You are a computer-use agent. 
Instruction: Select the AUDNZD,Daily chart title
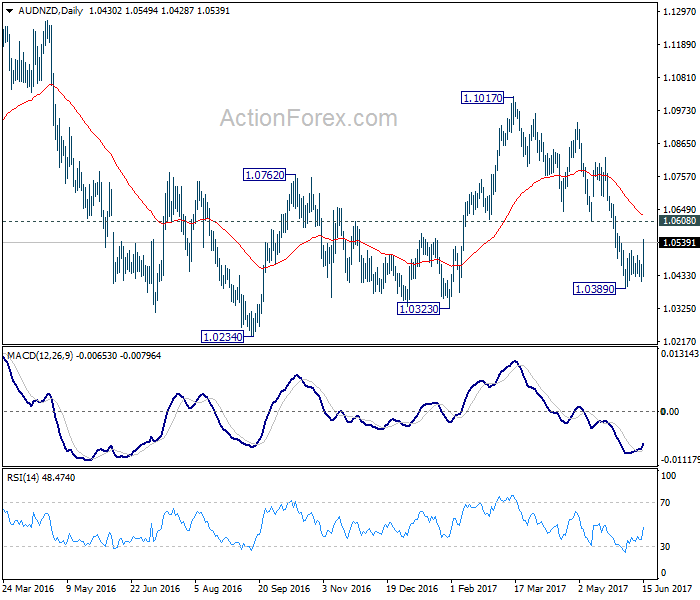pos(50,11)
